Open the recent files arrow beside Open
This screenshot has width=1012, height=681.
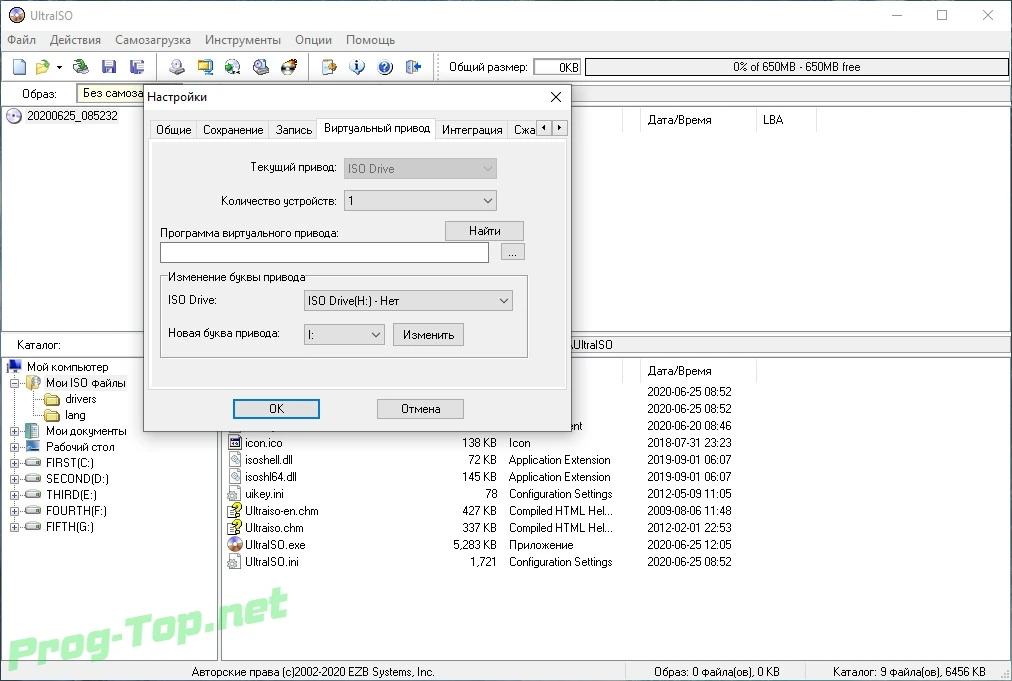tap(59, 67)
